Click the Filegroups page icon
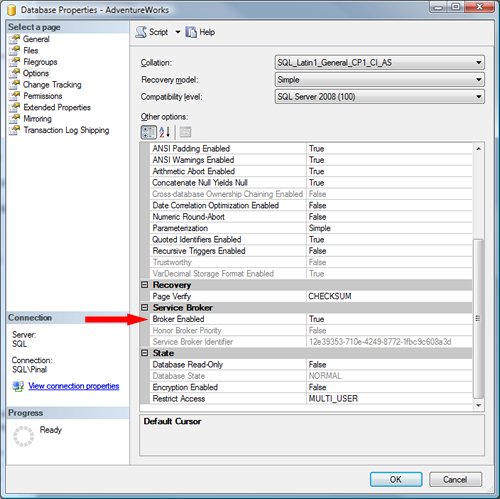 click(x=14, y=62)
